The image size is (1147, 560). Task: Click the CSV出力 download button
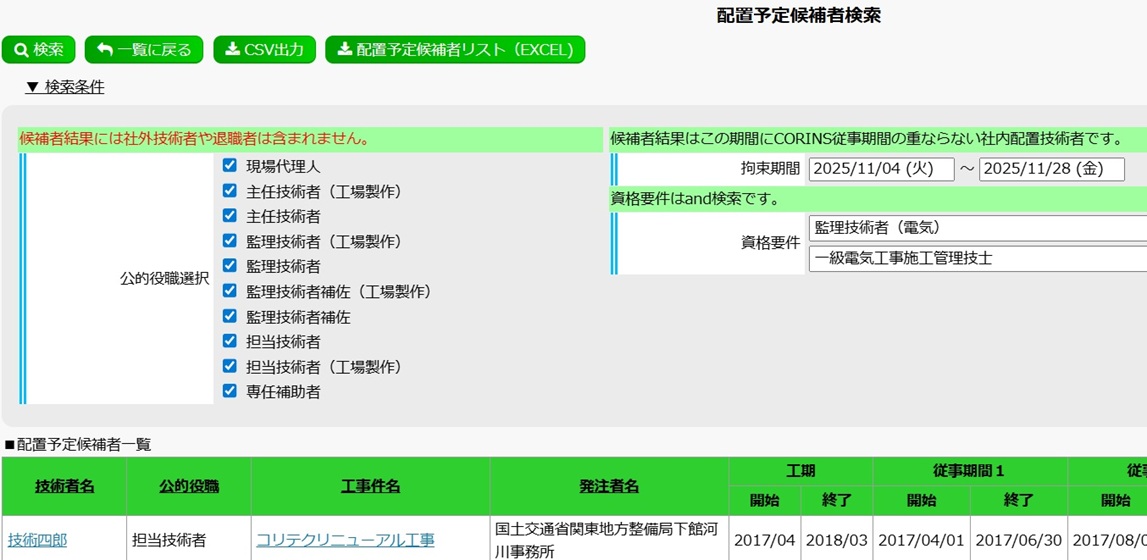click(265, 50)
